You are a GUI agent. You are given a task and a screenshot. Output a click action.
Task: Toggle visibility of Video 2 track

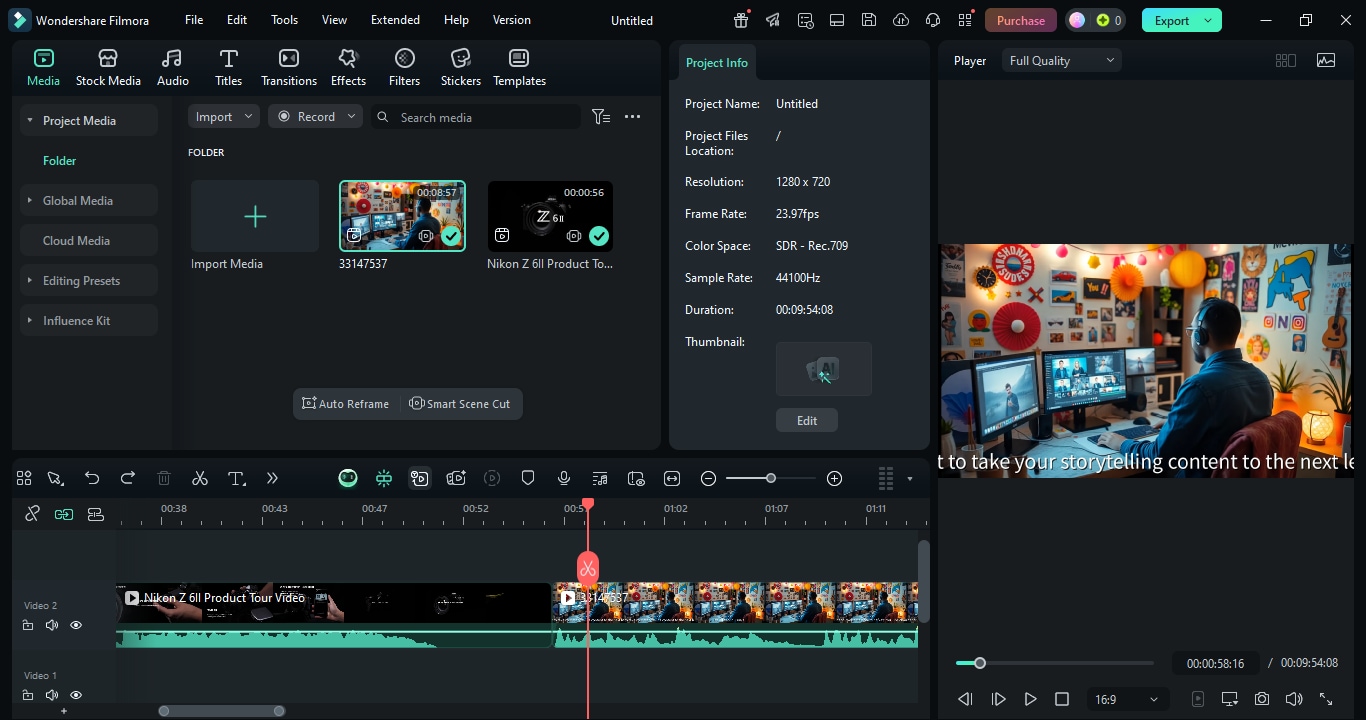[76, 625]
